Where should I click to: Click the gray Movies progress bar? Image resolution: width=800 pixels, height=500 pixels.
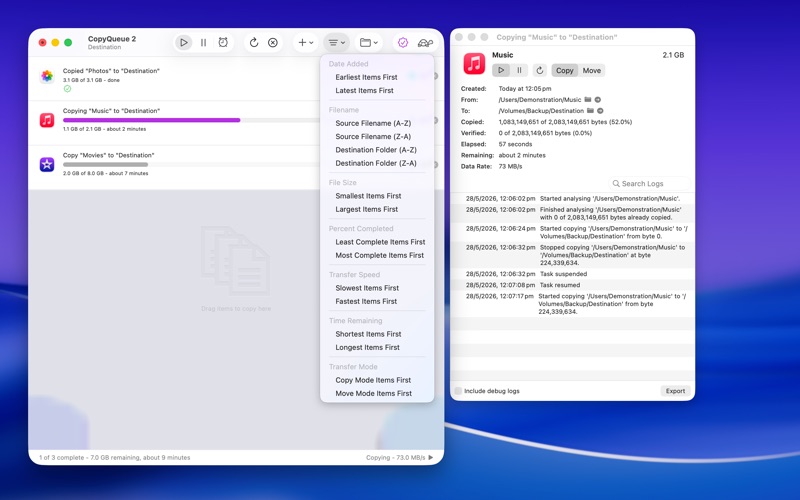tap(106, 164)
